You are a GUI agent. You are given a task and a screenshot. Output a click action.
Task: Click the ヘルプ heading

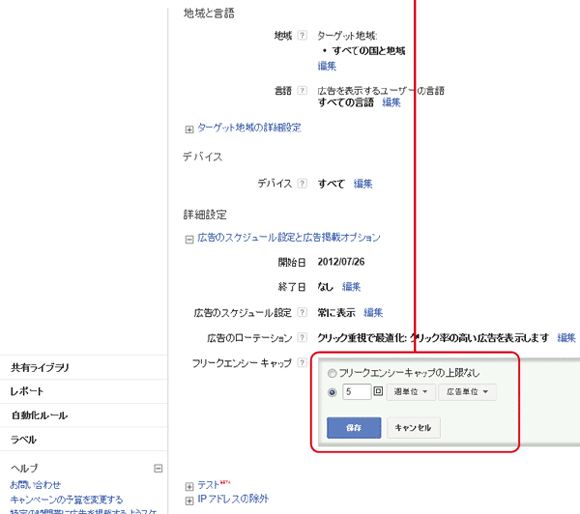[24, 468]
